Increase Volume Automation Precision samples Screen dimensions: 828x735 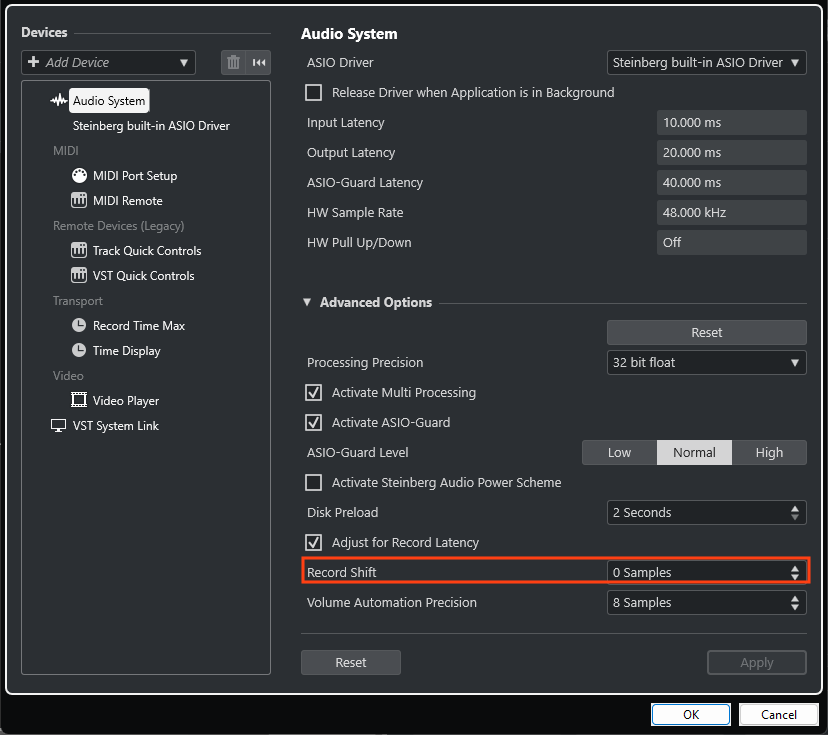pyautogui.click(x=795, y=599)
